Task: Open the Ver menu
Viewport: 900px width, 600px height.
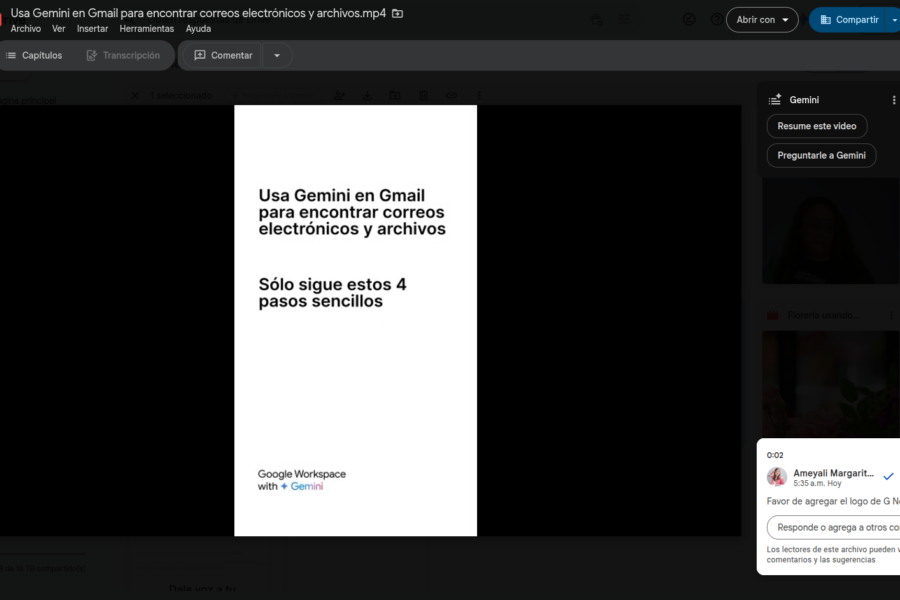Action: [x=59, y=29]
